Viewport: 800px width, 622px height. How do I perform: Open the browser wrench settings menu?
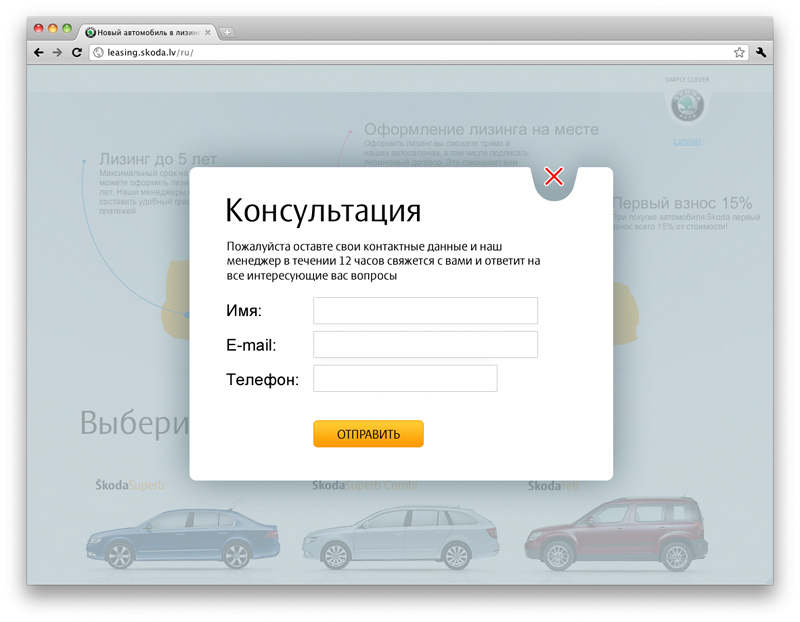761,53
